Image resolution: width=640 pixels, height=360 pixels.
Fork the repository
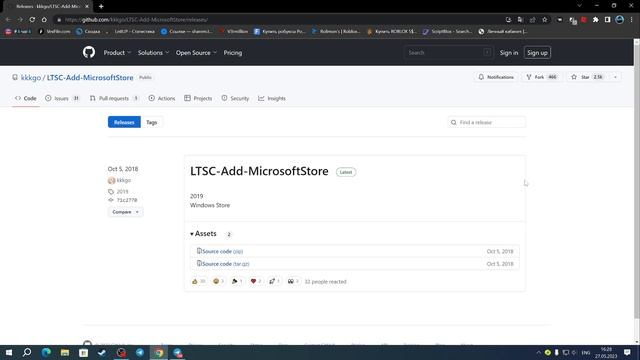pos(541,77)
